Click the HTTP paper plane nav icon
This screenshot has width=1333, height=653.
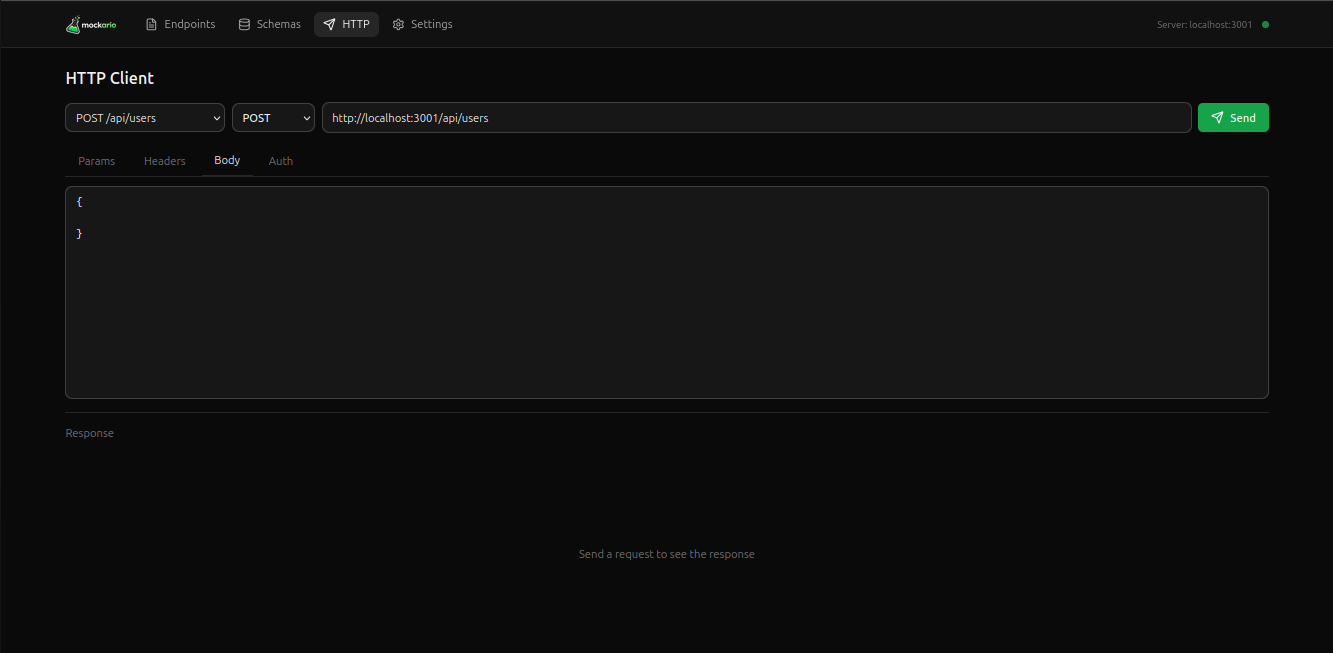(x=329, y=25)
